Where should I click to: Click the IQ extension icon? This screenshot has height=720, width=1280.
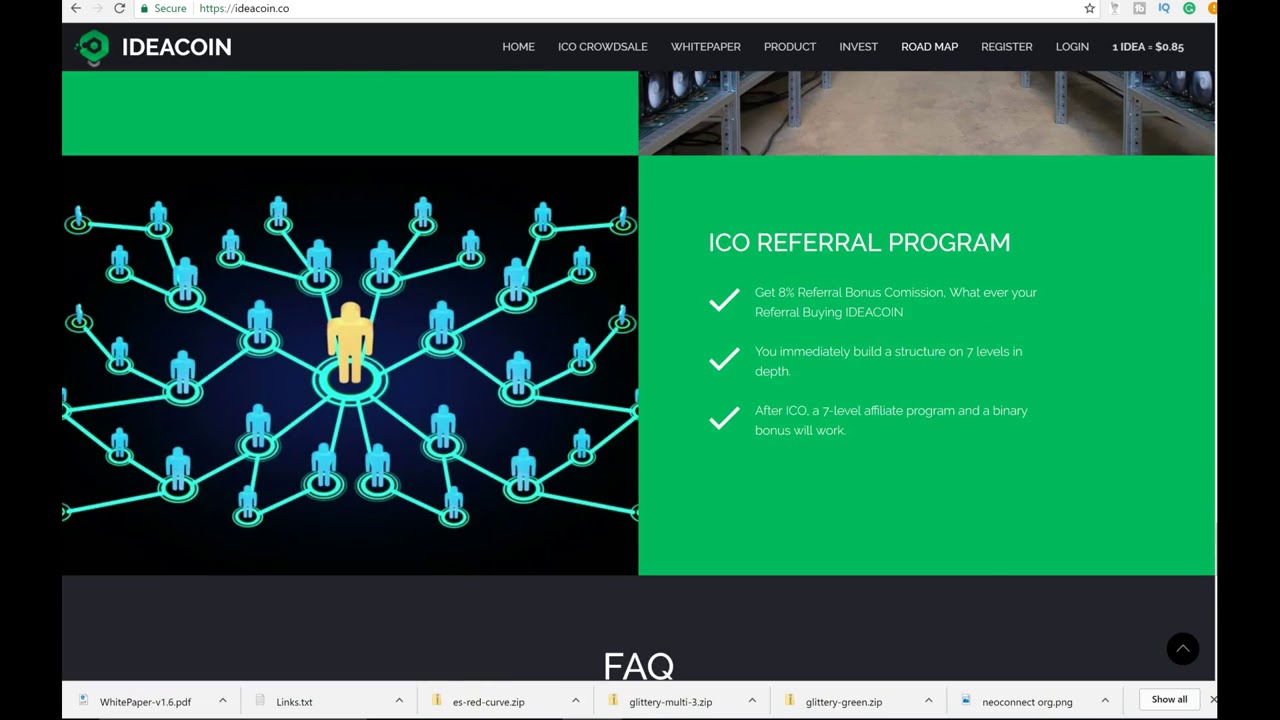point(1164,8)
